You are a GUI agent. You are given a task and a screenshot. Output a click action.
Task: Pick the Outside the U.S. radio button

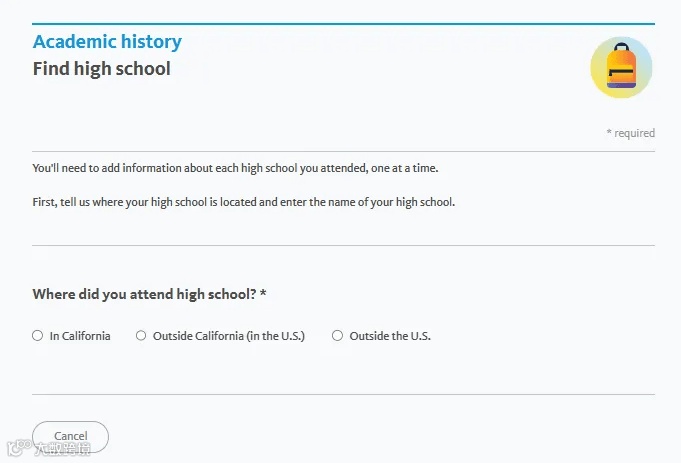337,336
